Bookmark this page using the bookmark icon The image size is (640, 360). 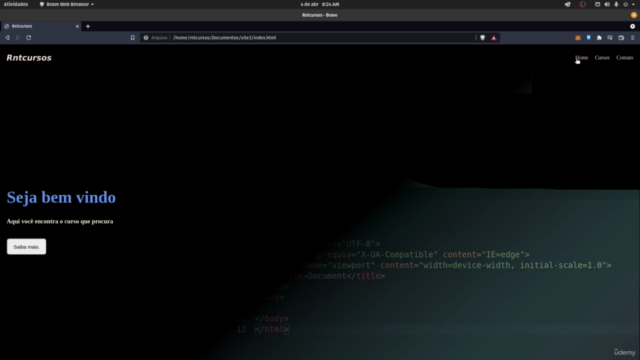(x=133, y=38)
